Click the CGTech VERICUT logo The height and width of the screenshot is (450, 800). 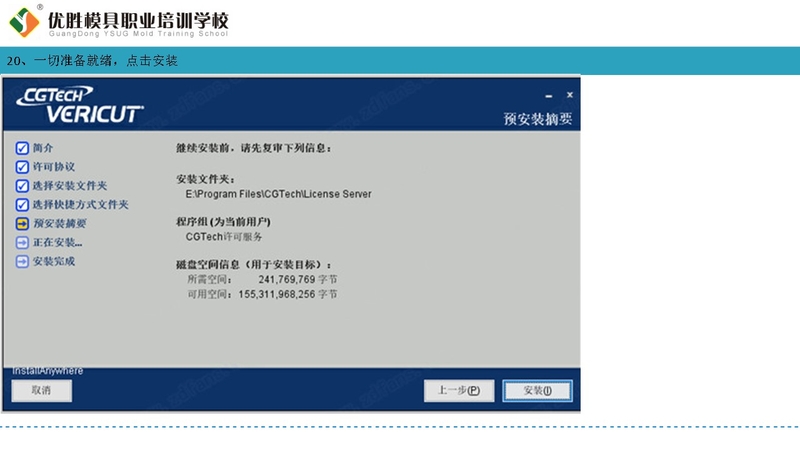(x=80, y=105)
